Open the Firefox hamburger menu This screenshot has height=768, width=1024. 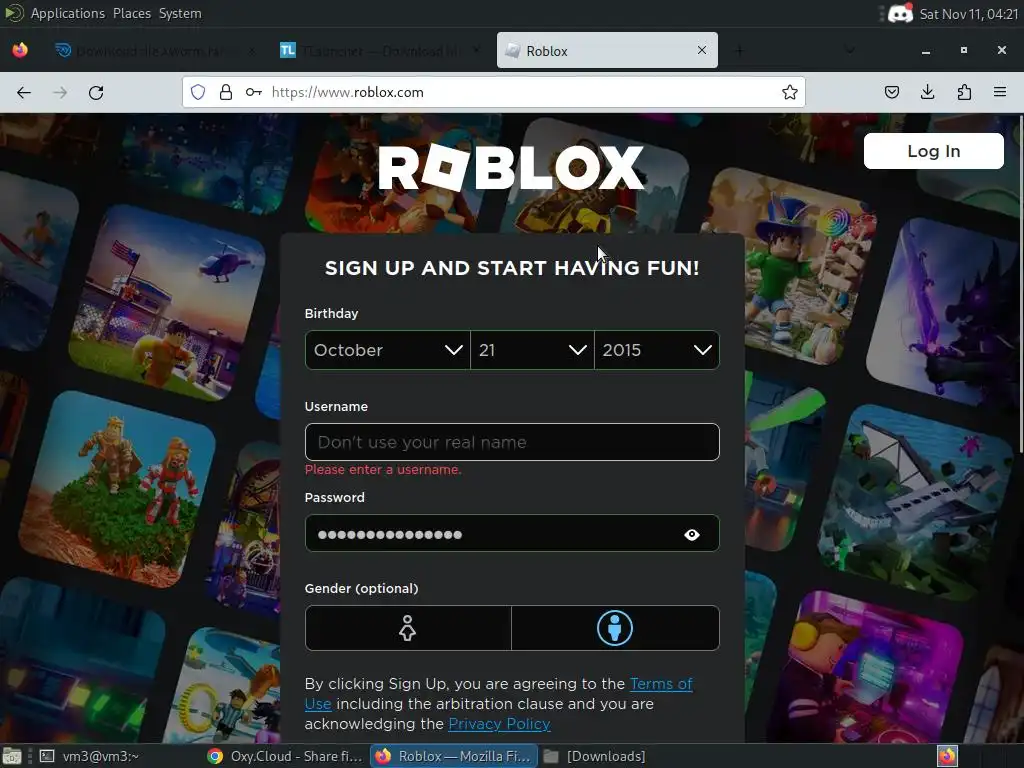pos(1000,92)
